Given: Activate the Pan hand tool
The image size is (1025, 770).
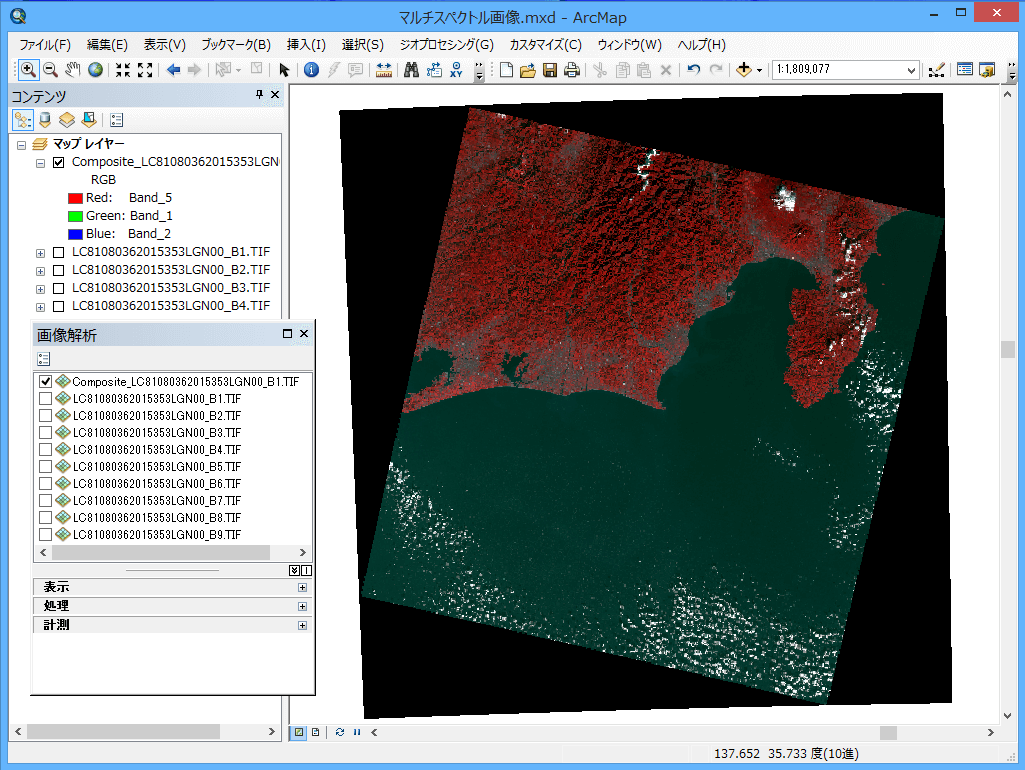Looking at the screenshot, I should tap(73, 70).
